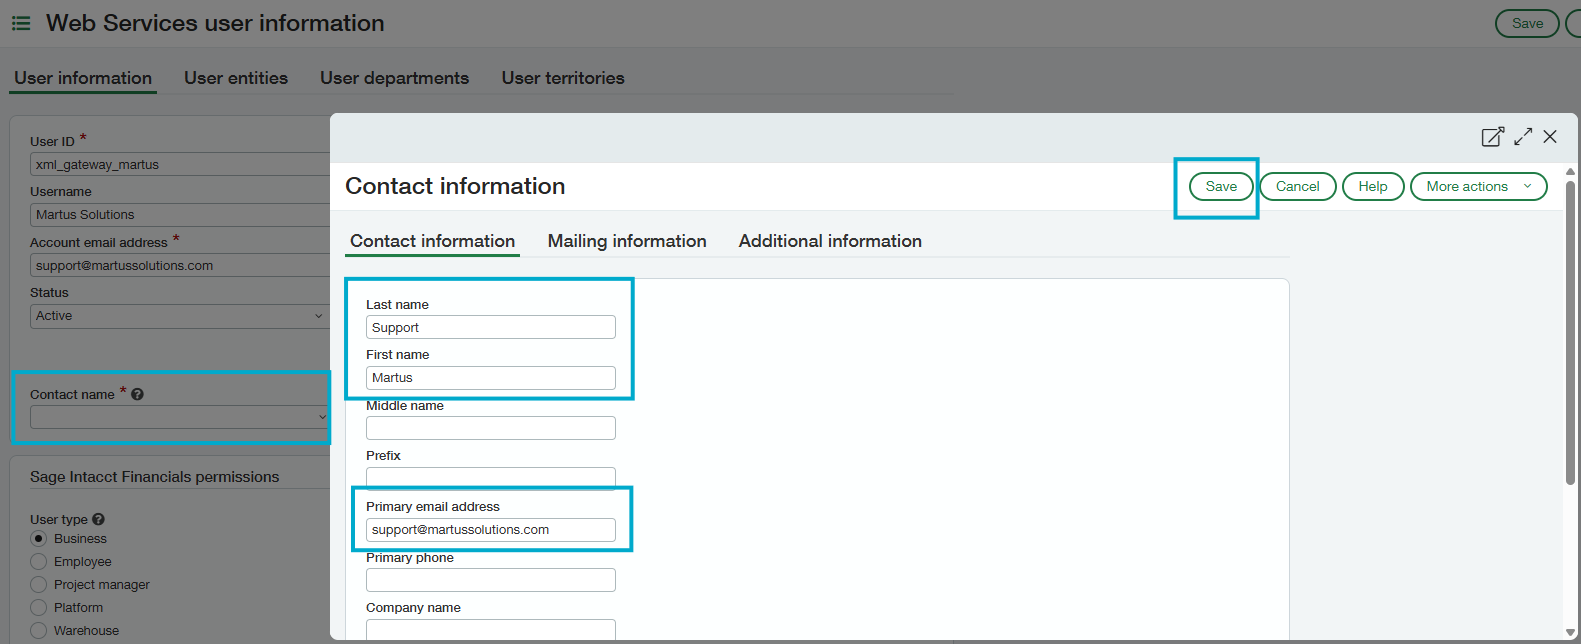Click the dialog vertical scrollbar thumb
This screenshot has width=1581, height=644.
point(1570,332)
